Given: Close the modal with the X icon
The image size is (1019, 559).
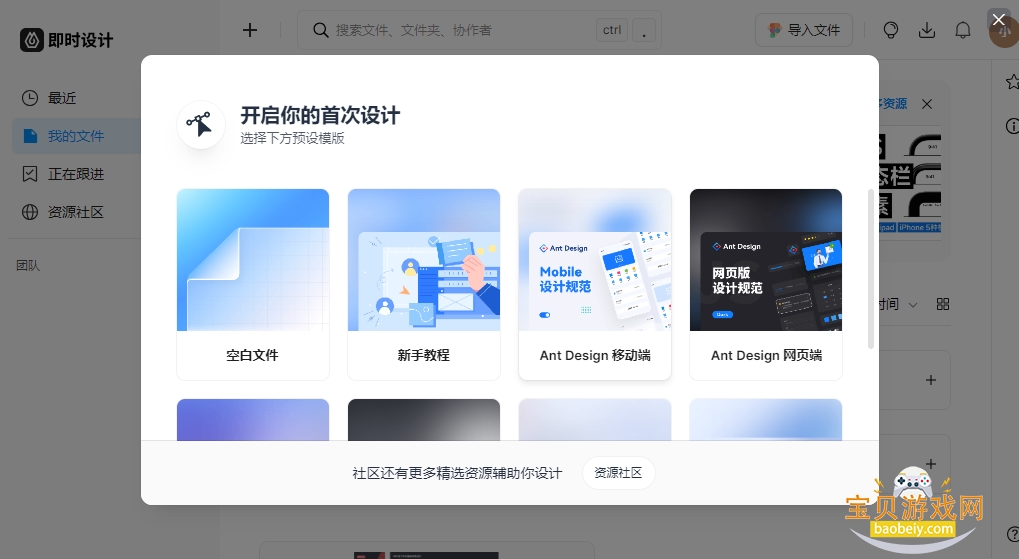Looking at the screenshot, I should pos(999,20).
